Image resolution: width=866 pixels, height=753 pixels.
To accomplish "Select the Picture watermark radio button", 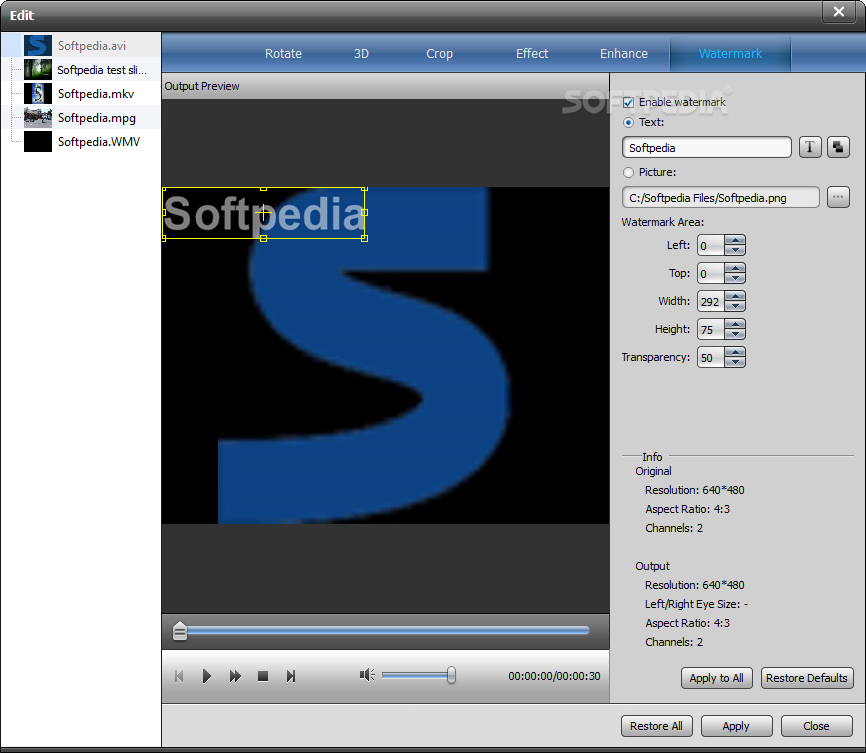I will point(628,172).
